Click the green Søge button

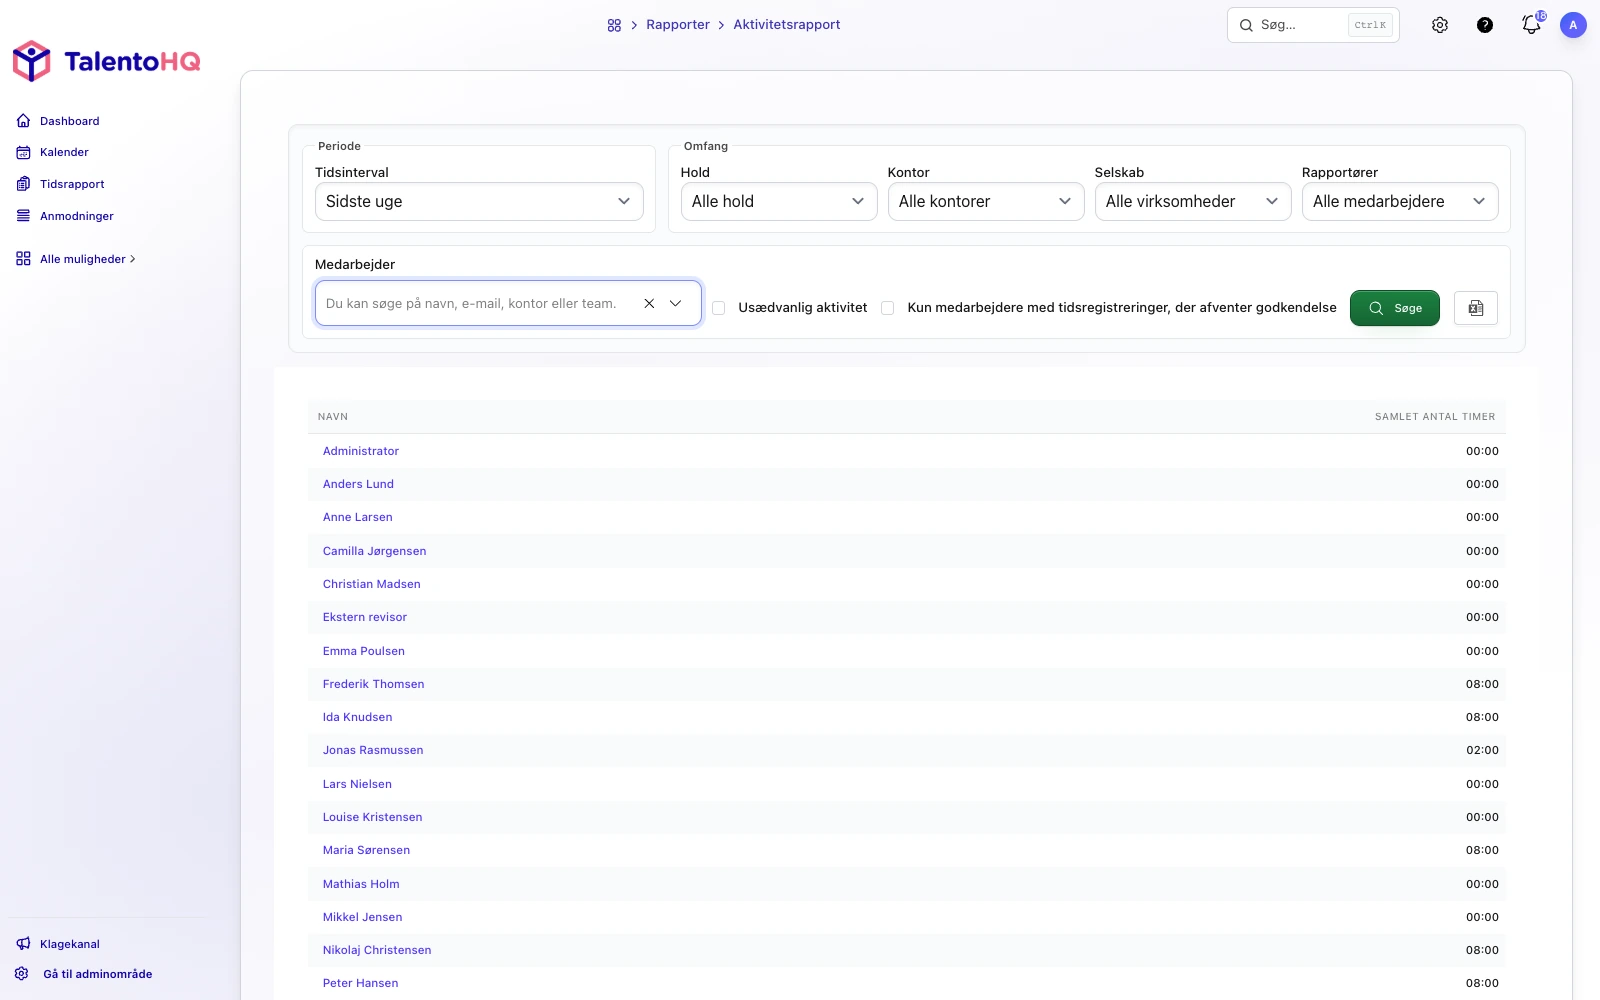click(x=1395, y=308)
